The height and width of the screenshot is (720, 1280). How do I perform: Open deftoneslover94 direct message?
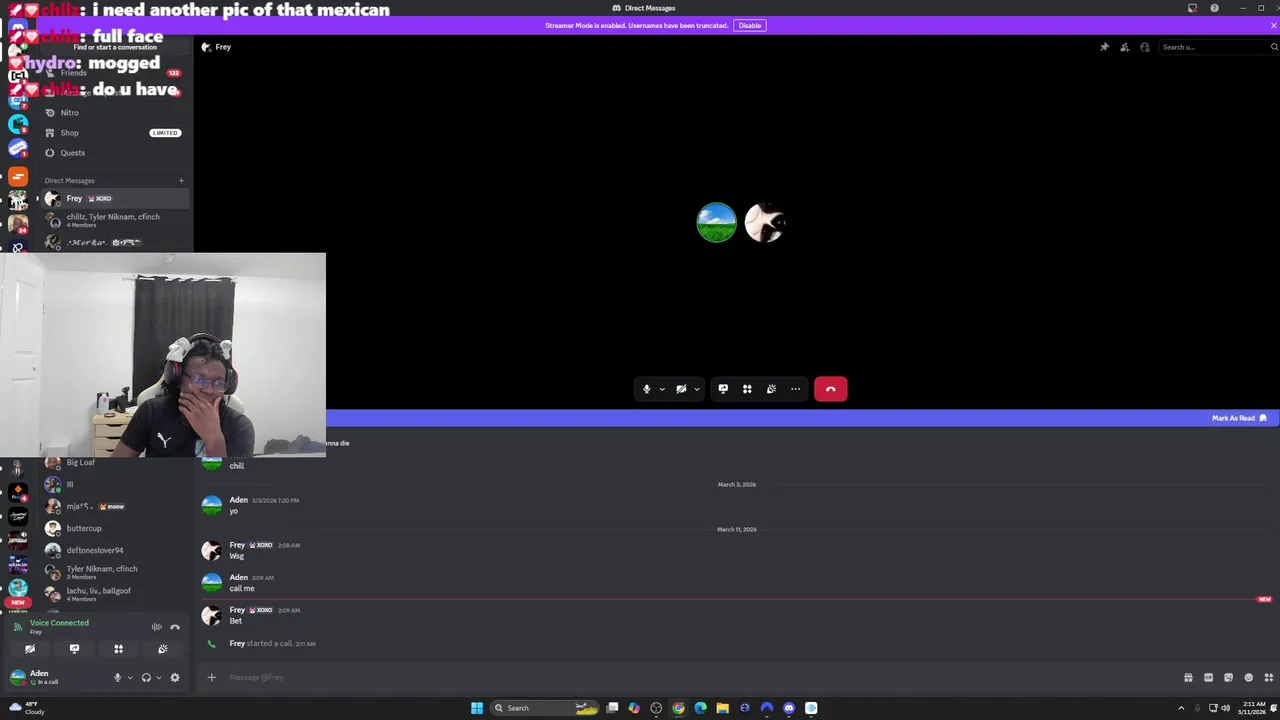coord(115,550)
